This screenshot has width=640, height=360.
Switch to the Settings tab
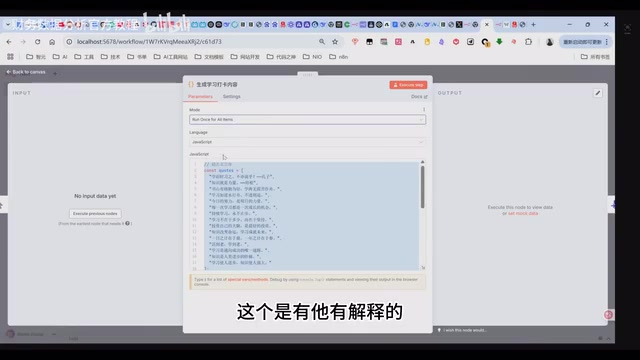coord(231,97)
